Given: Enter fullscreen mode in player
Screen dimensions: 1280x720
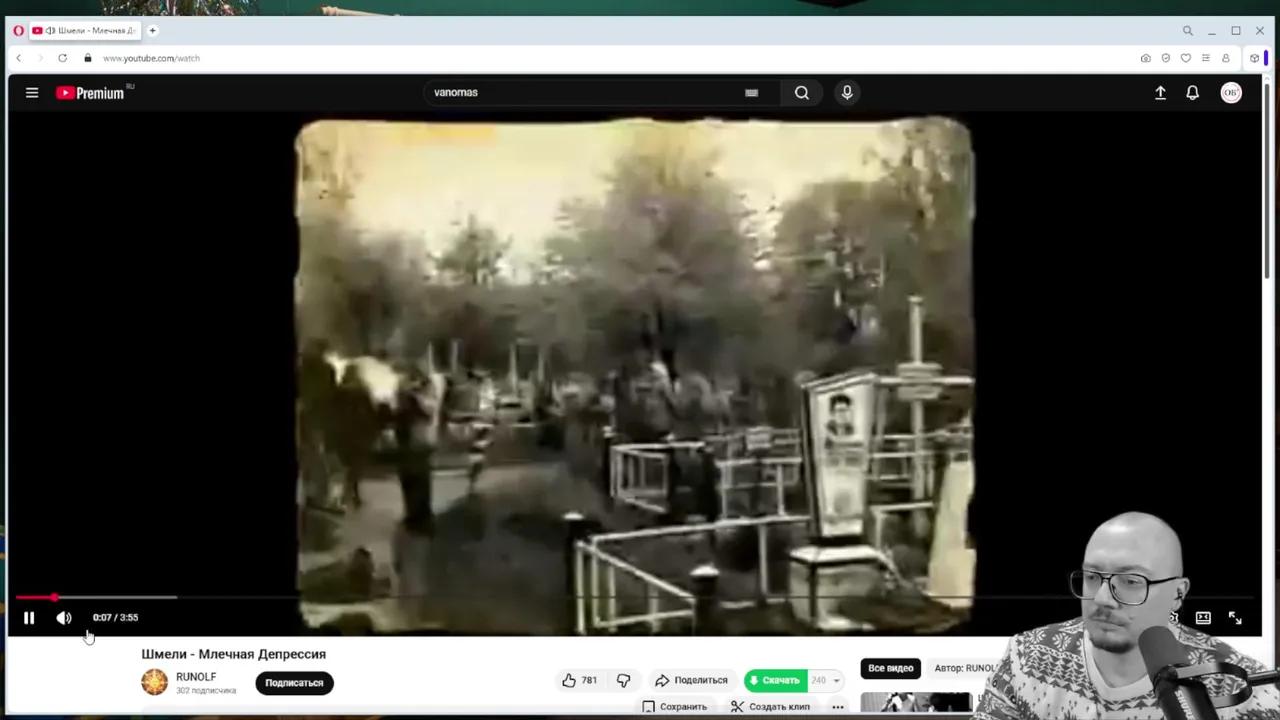Looking at the screenshot, I should pos(1235,618).
